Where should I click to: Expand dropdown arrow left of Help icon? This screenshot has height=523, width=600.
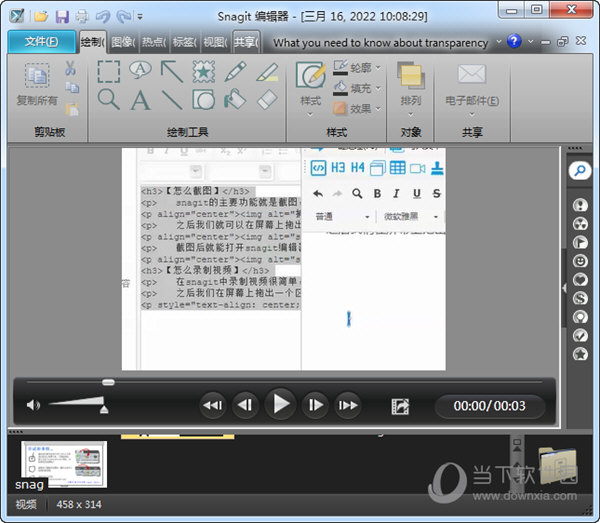coord(499,41)
